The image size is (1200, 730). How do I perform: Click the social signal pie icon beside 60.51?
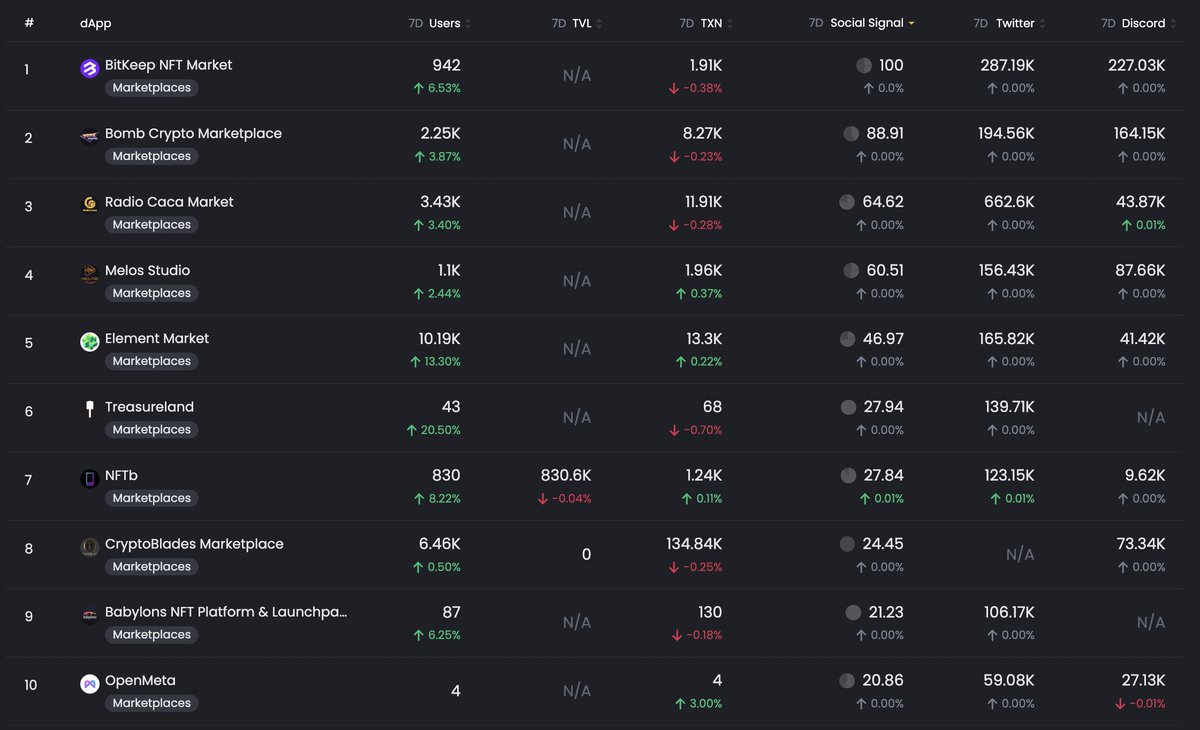[x=851, y=270]
